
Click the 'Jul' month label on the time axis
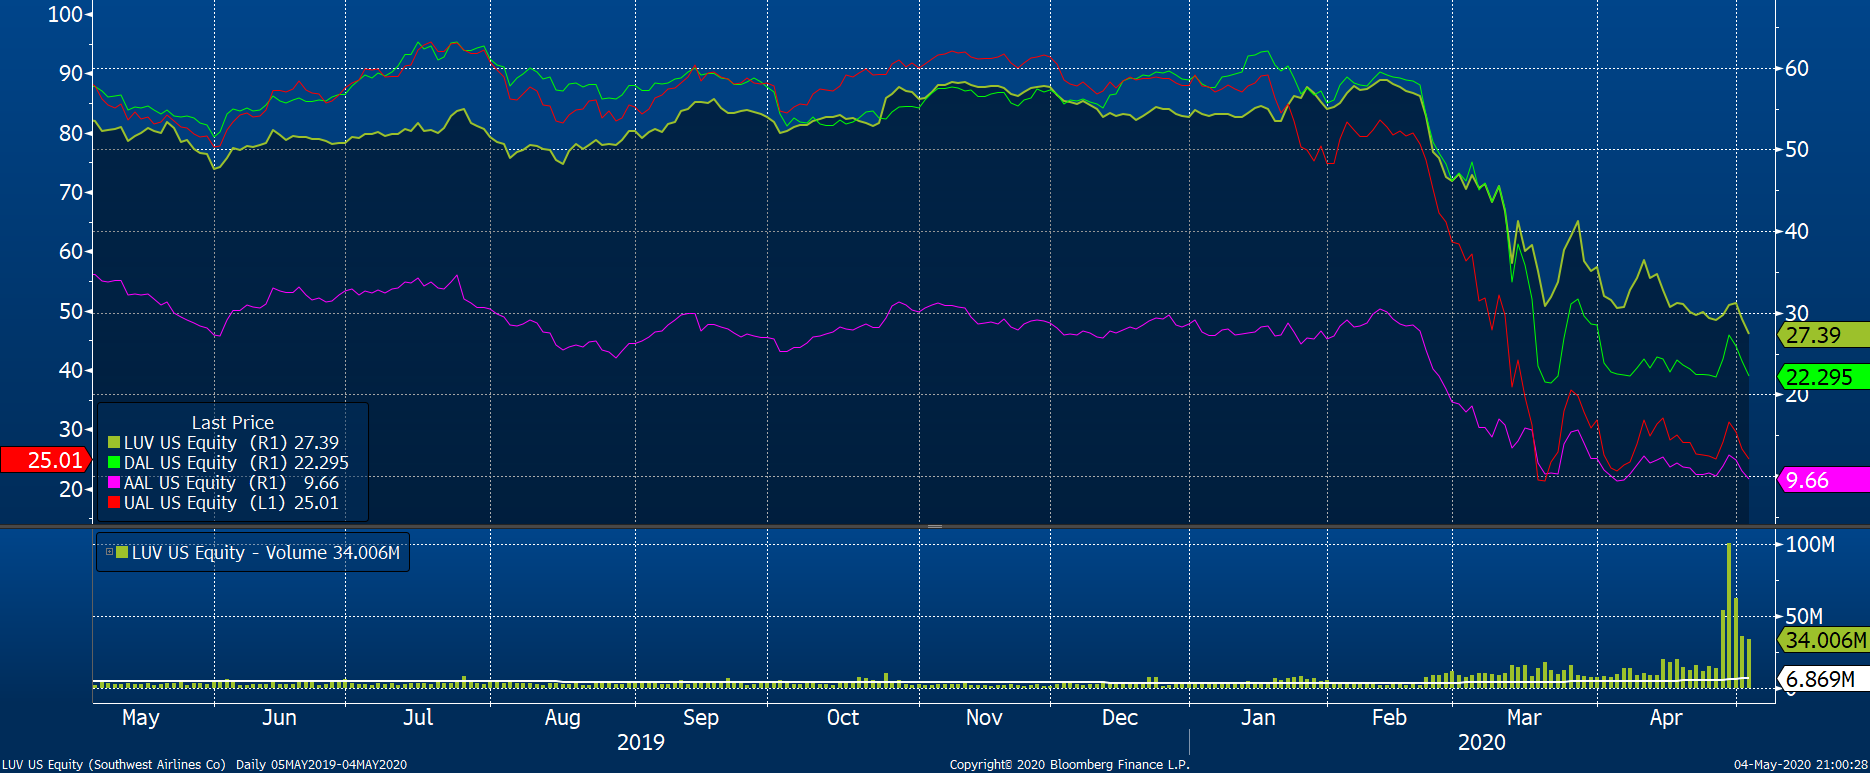click(418, 718)
